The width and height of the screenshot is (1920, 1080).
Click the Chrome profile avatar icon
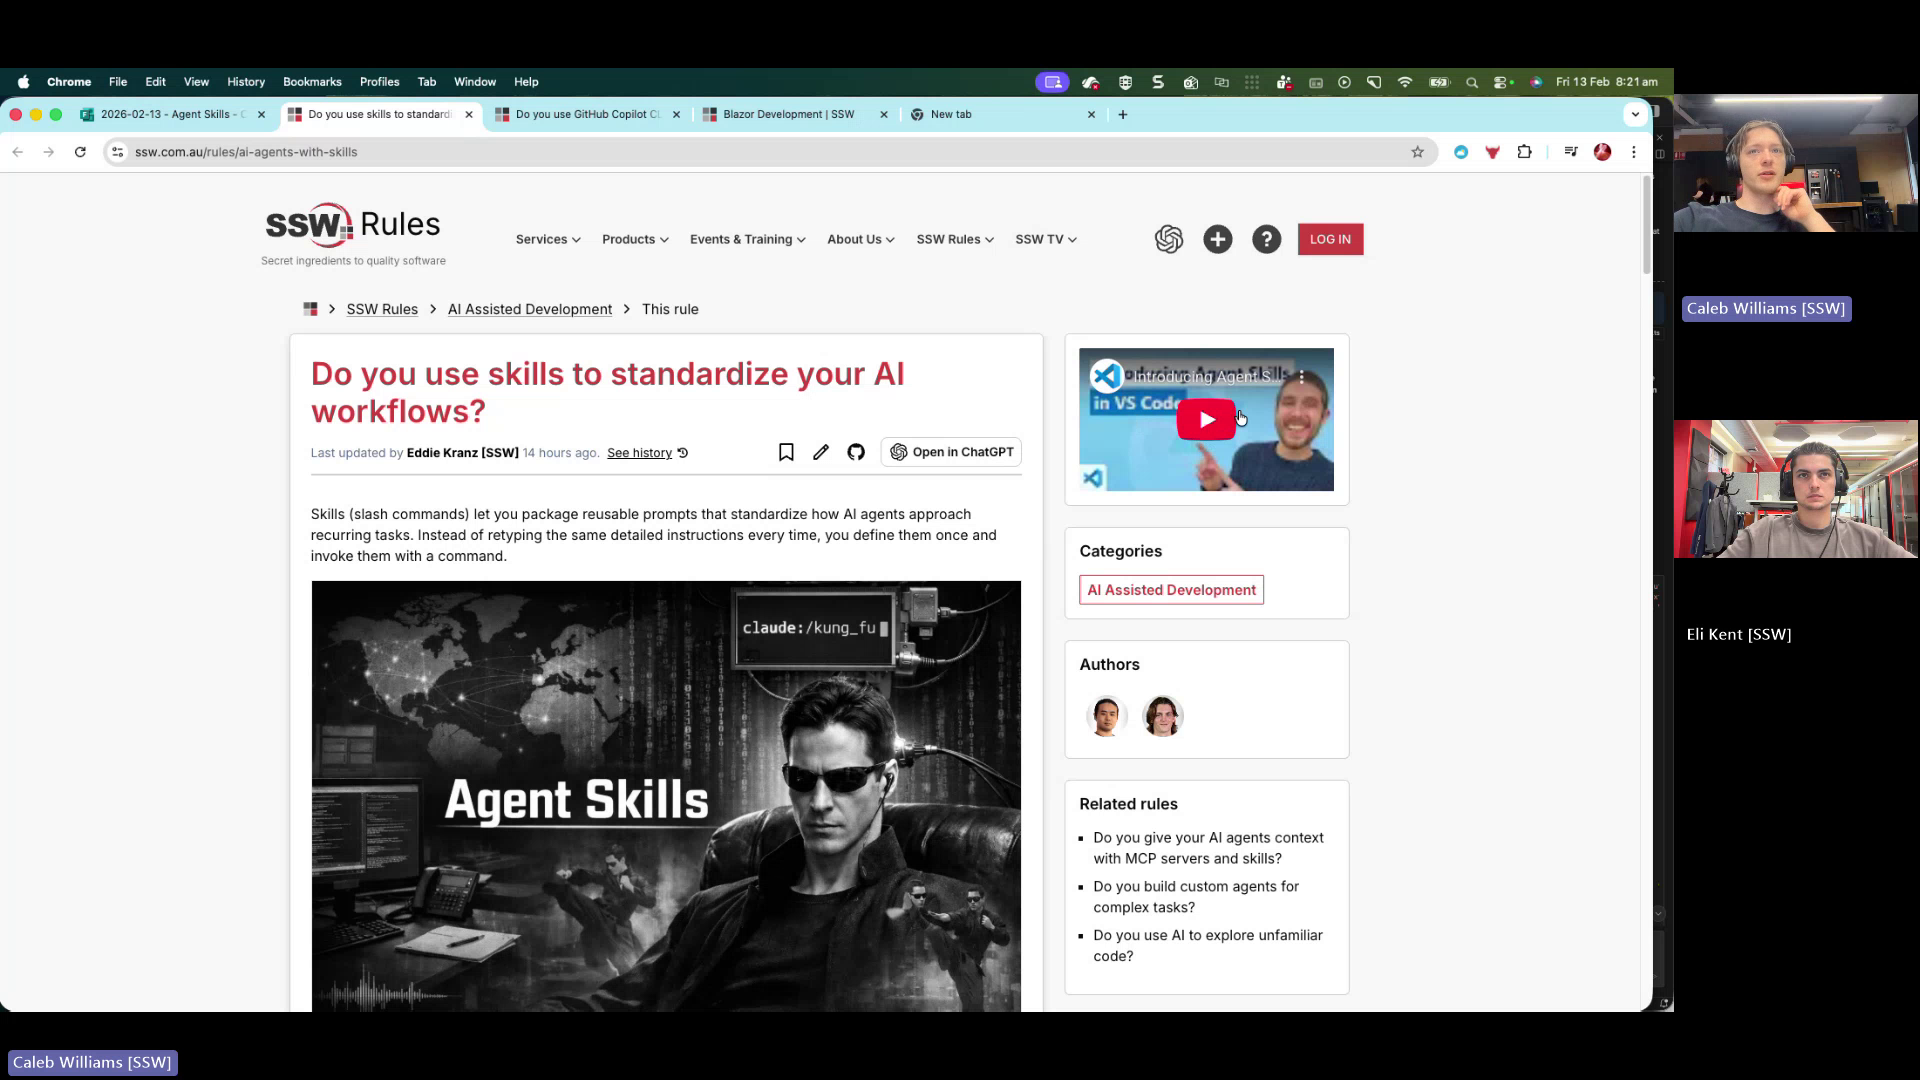point(1602,152)
